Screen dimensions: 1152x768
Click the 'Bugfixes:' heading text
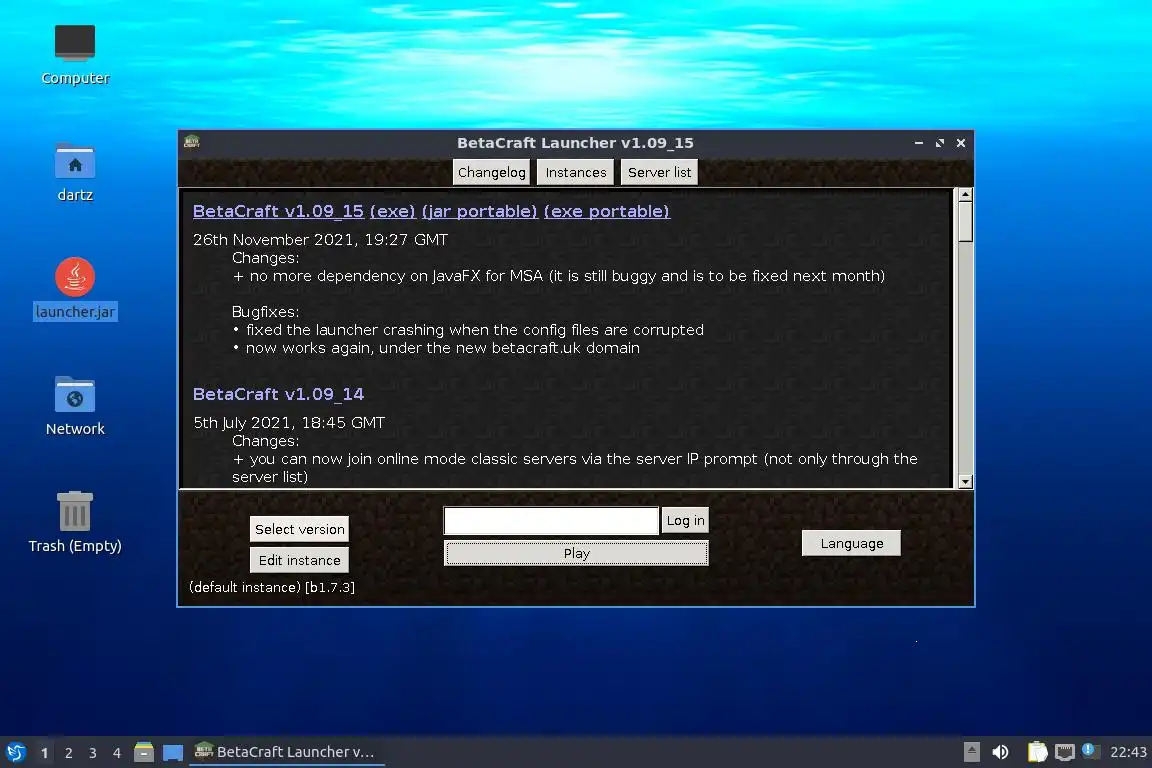[265, 312]
